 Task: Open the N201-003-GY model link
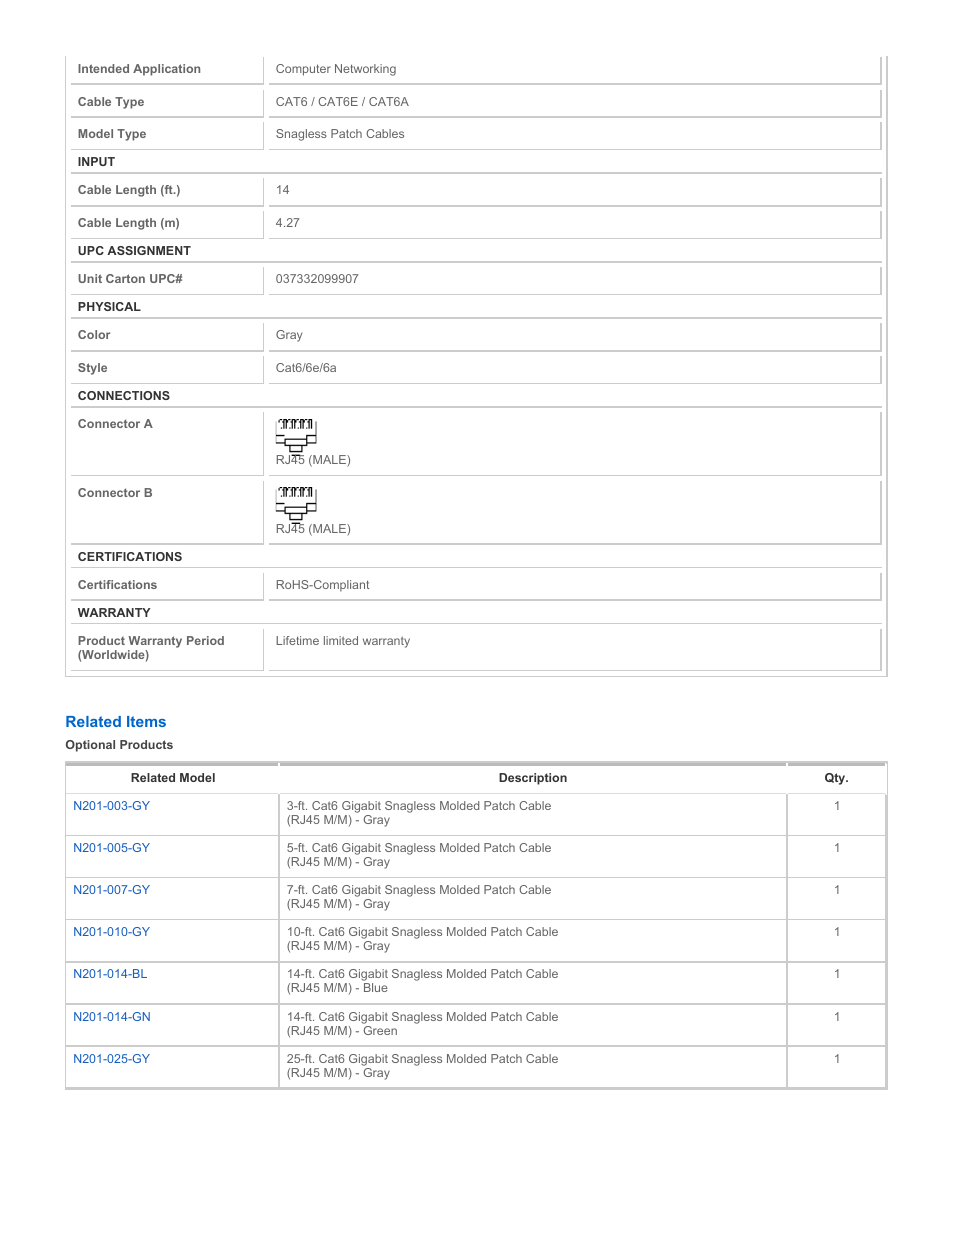(x=111, y=806)
